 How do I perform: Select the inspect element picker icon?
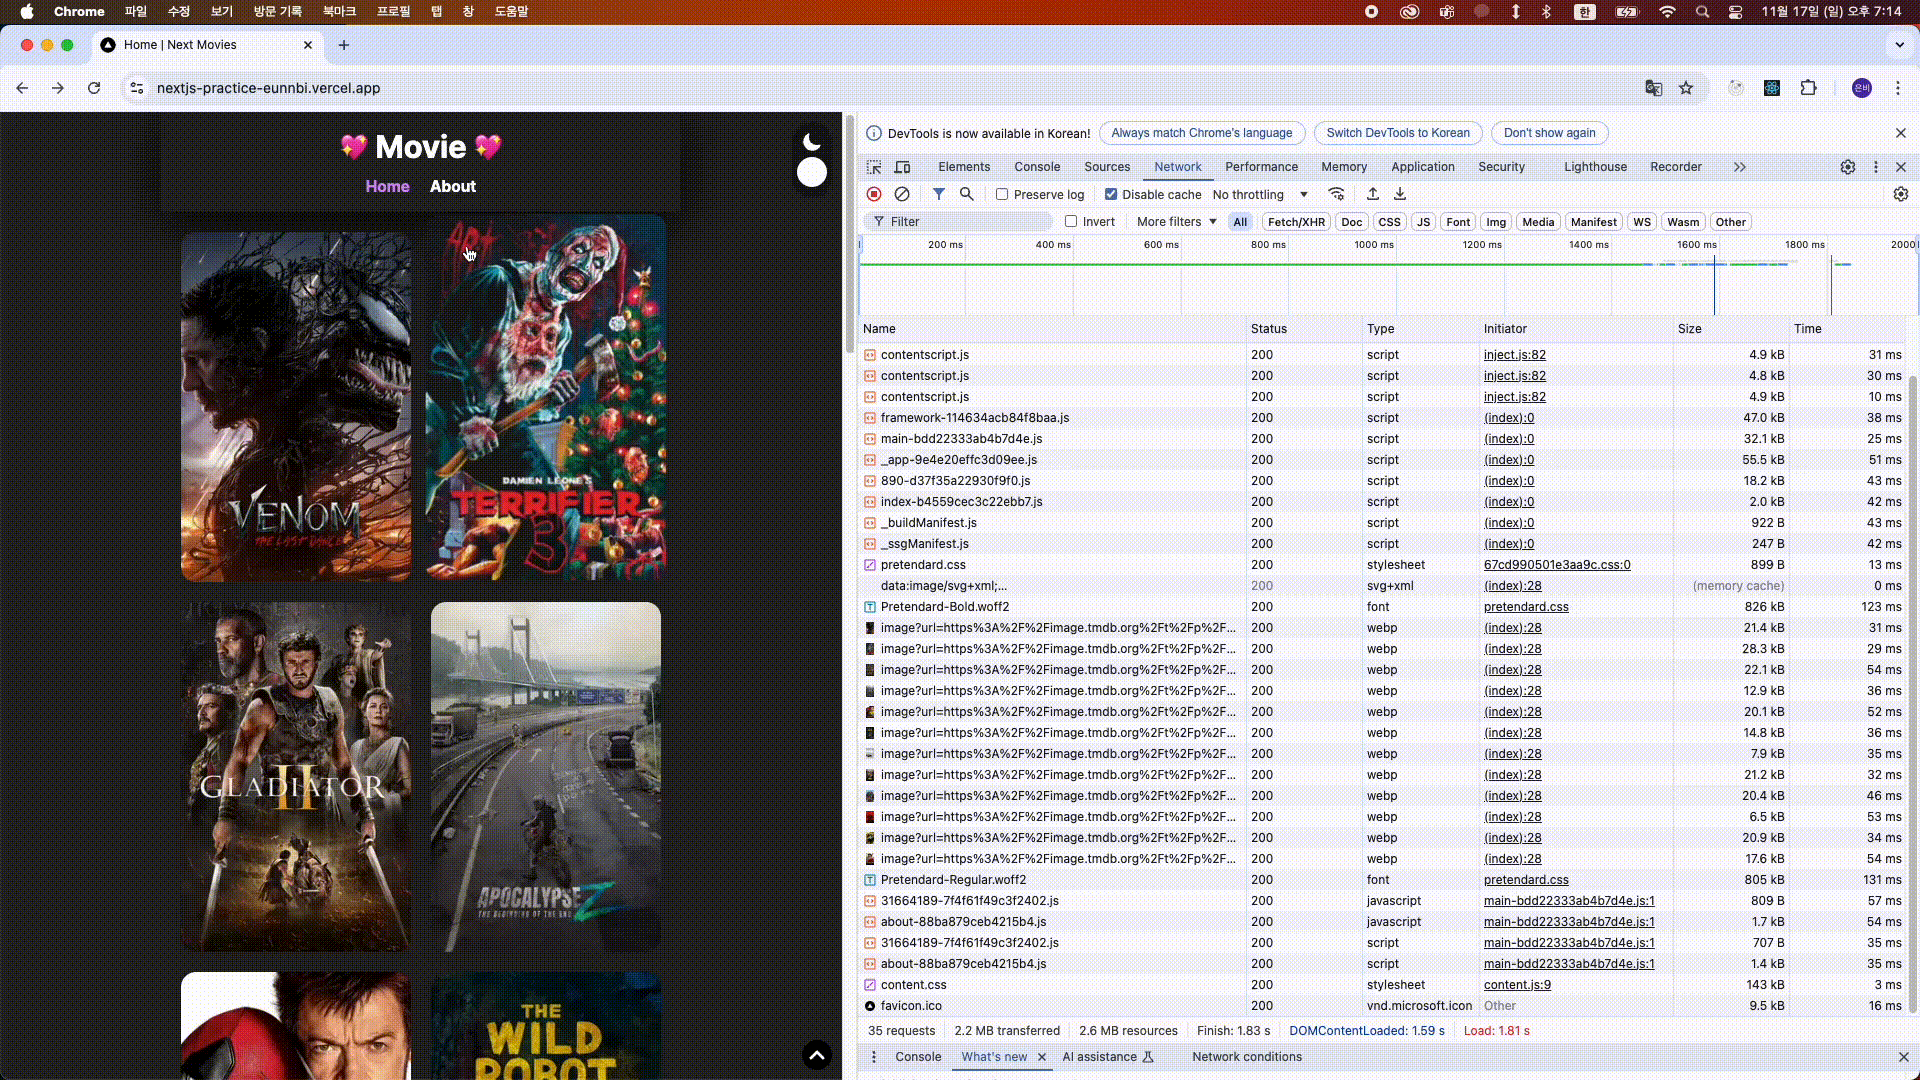coord(874,167)
